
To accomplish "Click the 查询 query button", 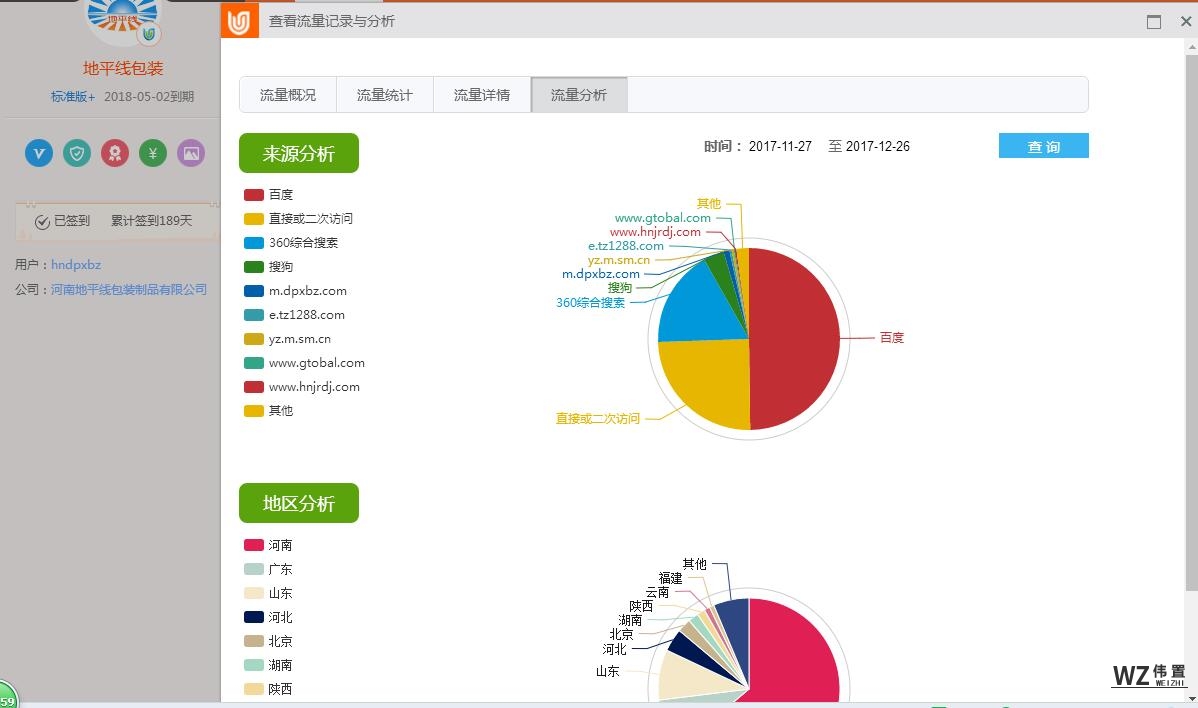I will [1043, 146].
